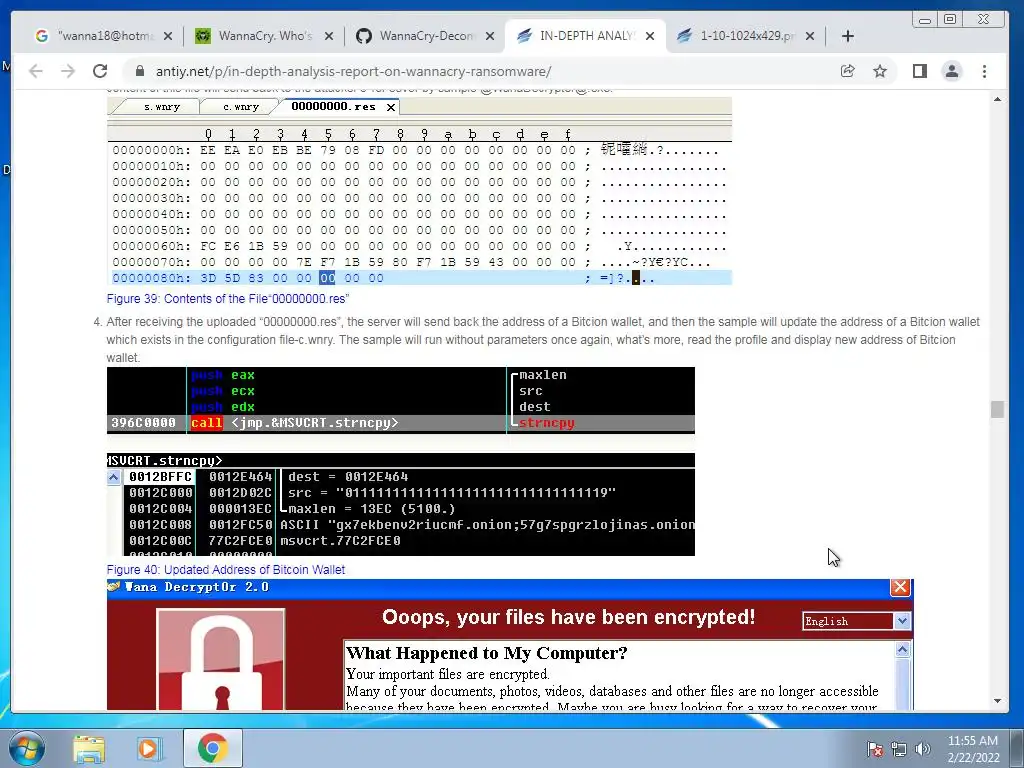
Task: Close the "WannaCry. Who's" tab
Action: (329, 36)
